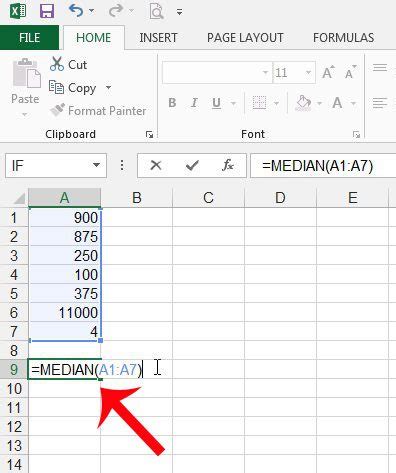Click the formula bar showing =MEDIAN(A1:A7)
This screenshot has width=396, height=473.
323,165
